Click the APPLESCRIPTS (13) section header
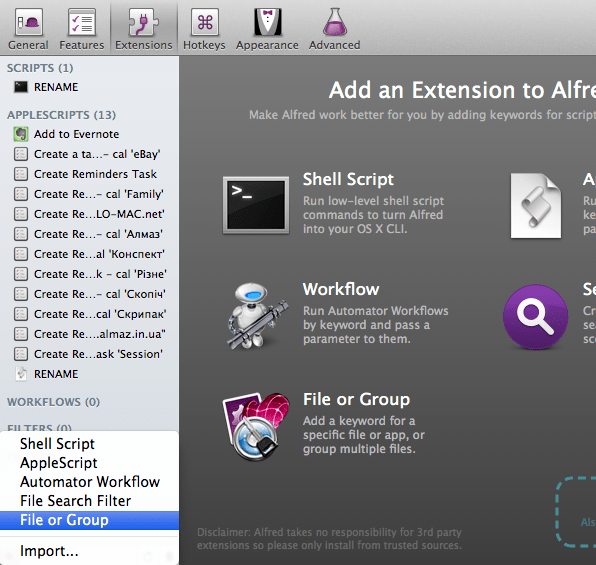 [61, 115]
